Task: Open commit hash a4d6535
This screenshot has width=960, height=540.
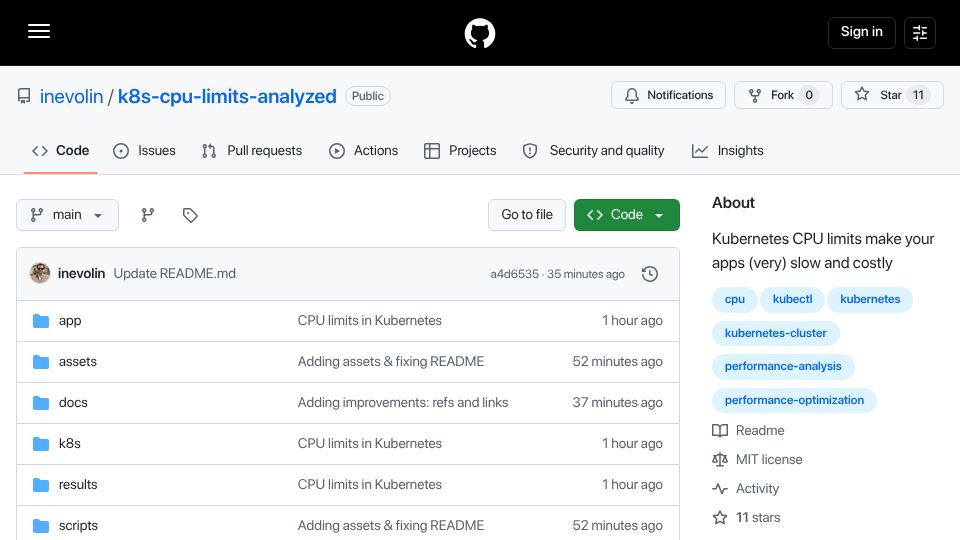Action: (x=514, y=274)
